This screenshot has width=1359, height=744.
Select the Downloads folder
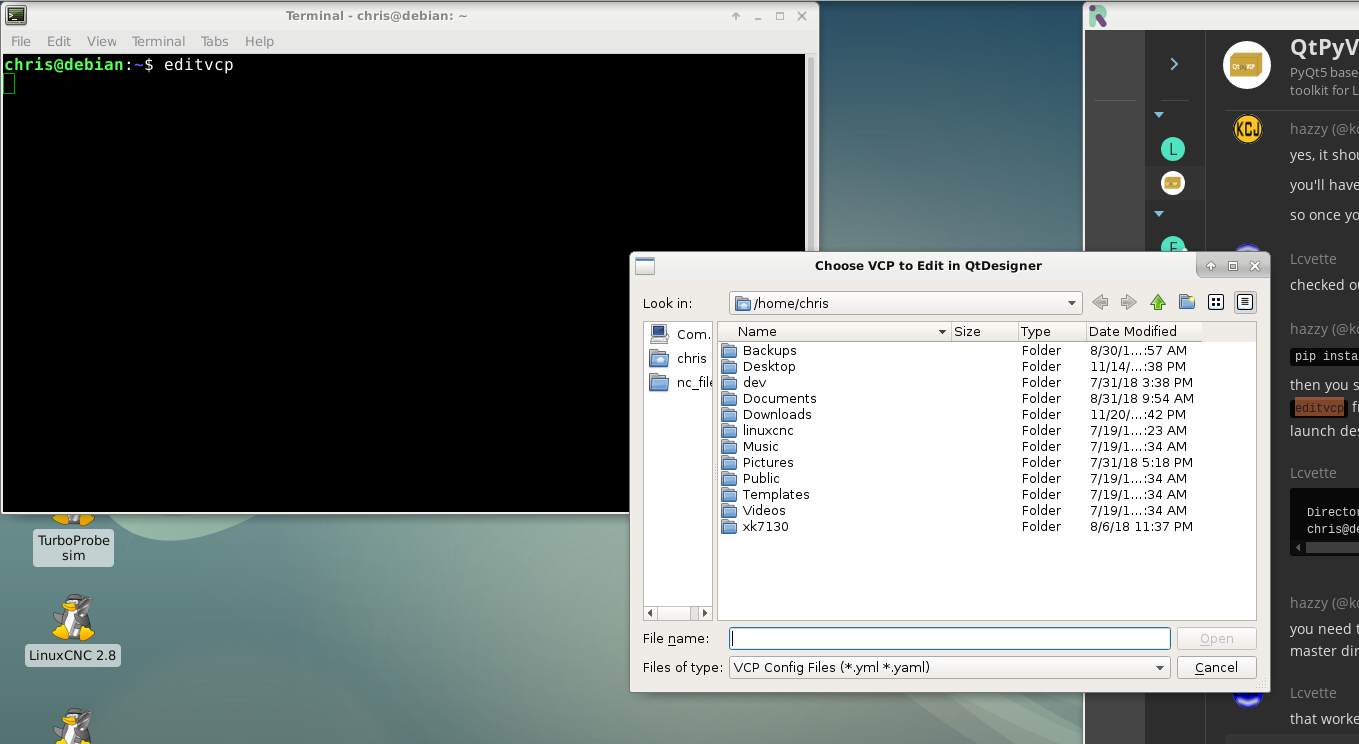pyautogui.click(x=777, y=414)
